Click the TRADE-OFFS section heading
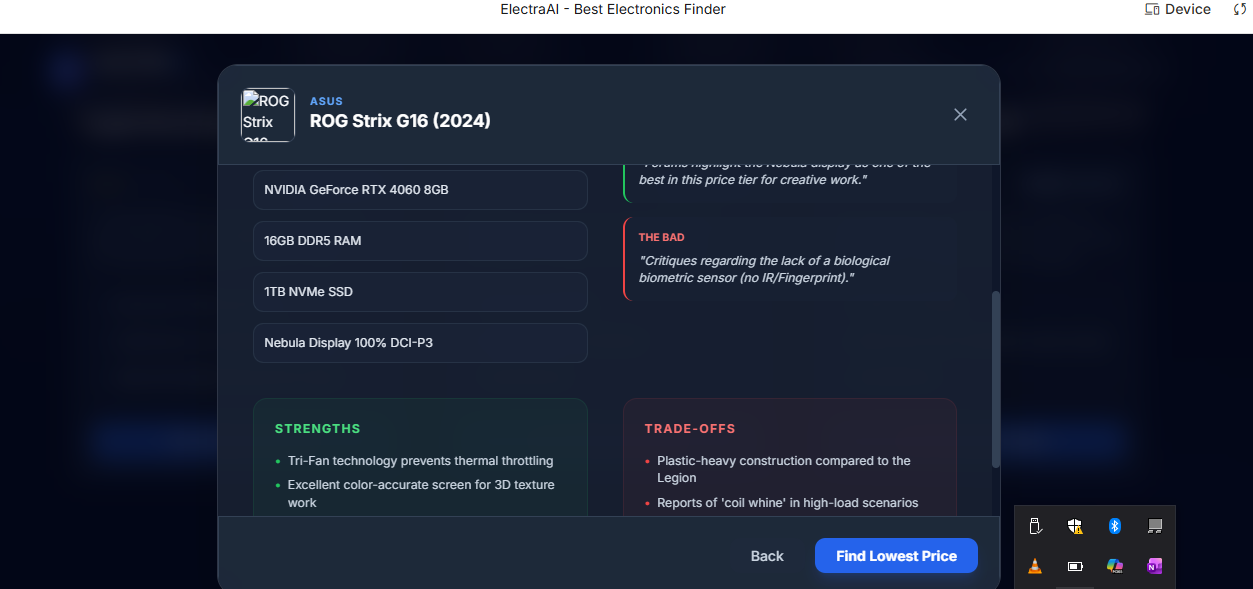This screenshot has width=1253, height=589. 690,429
